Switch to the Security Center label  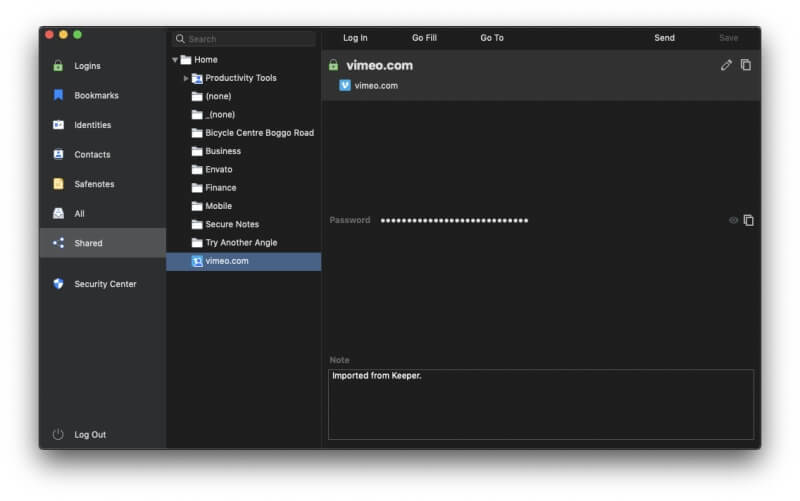pos(105,284)
